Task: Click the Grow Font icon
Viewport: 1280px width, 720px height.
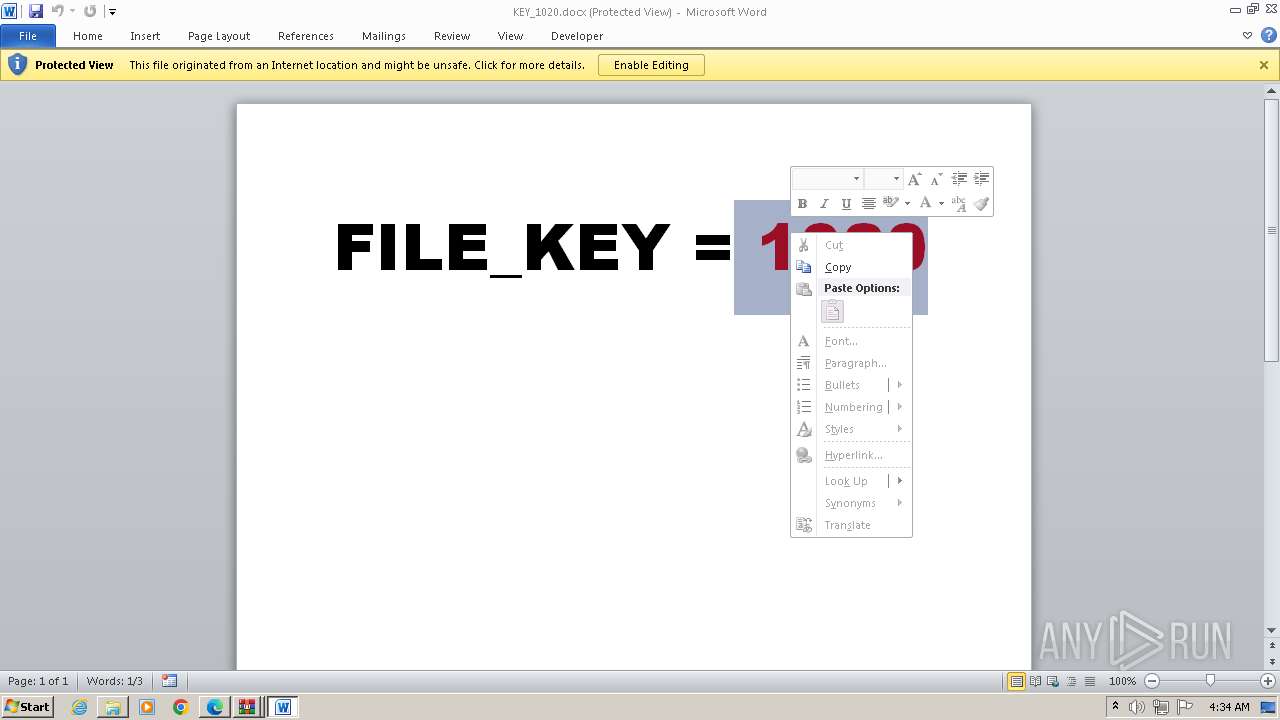Action: point(914,179)
